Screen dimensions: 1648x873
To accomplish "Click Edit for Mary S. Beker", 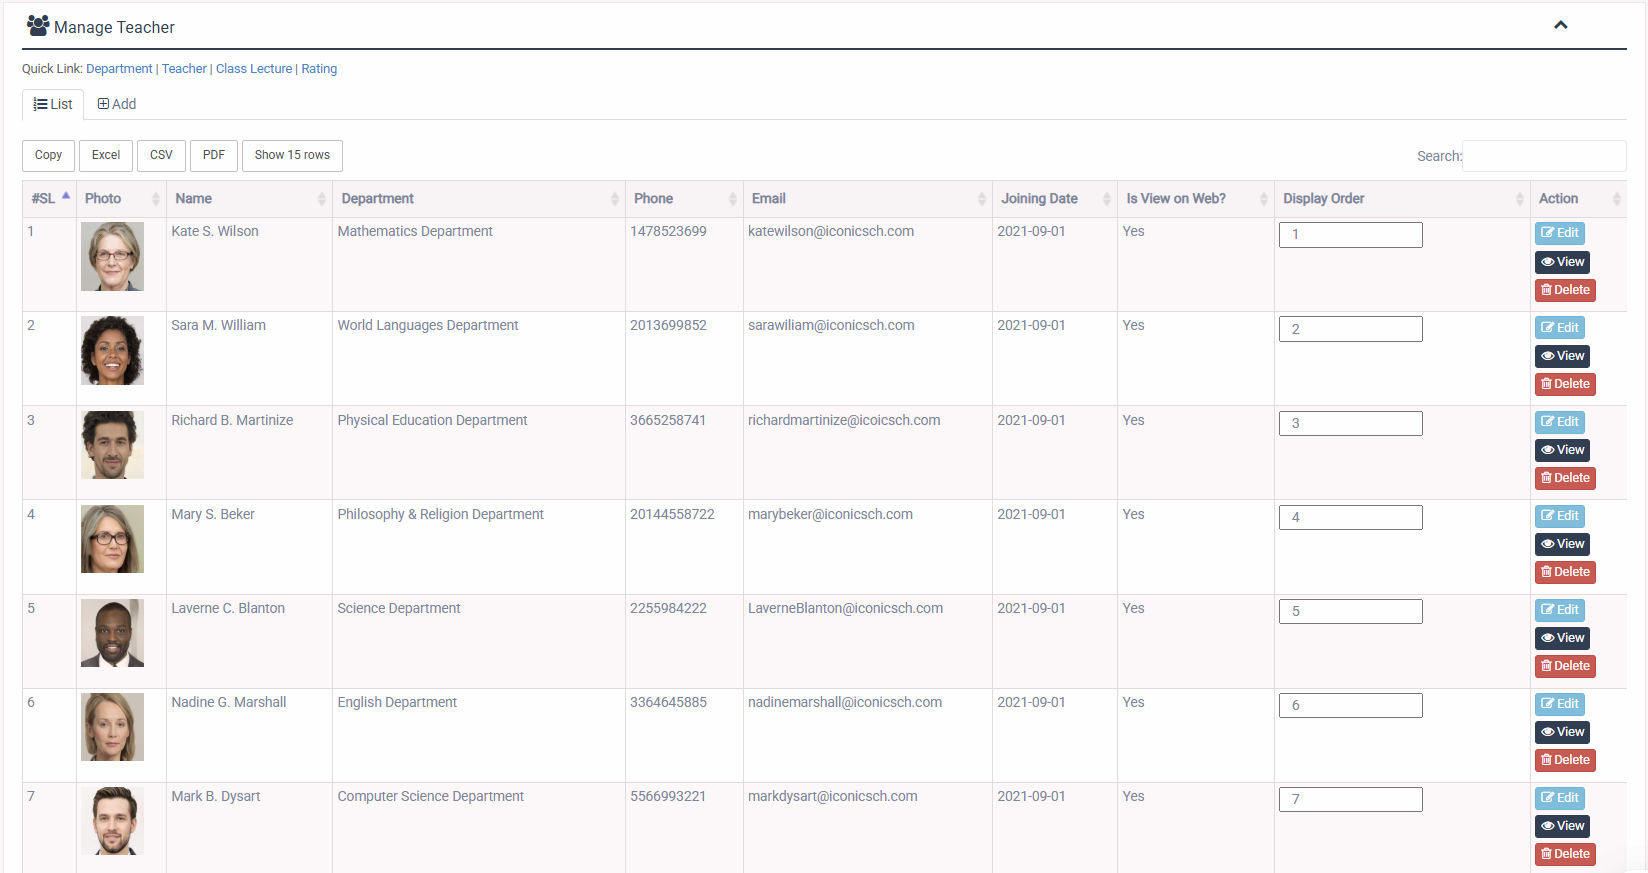I will (x=1559, y=516).
